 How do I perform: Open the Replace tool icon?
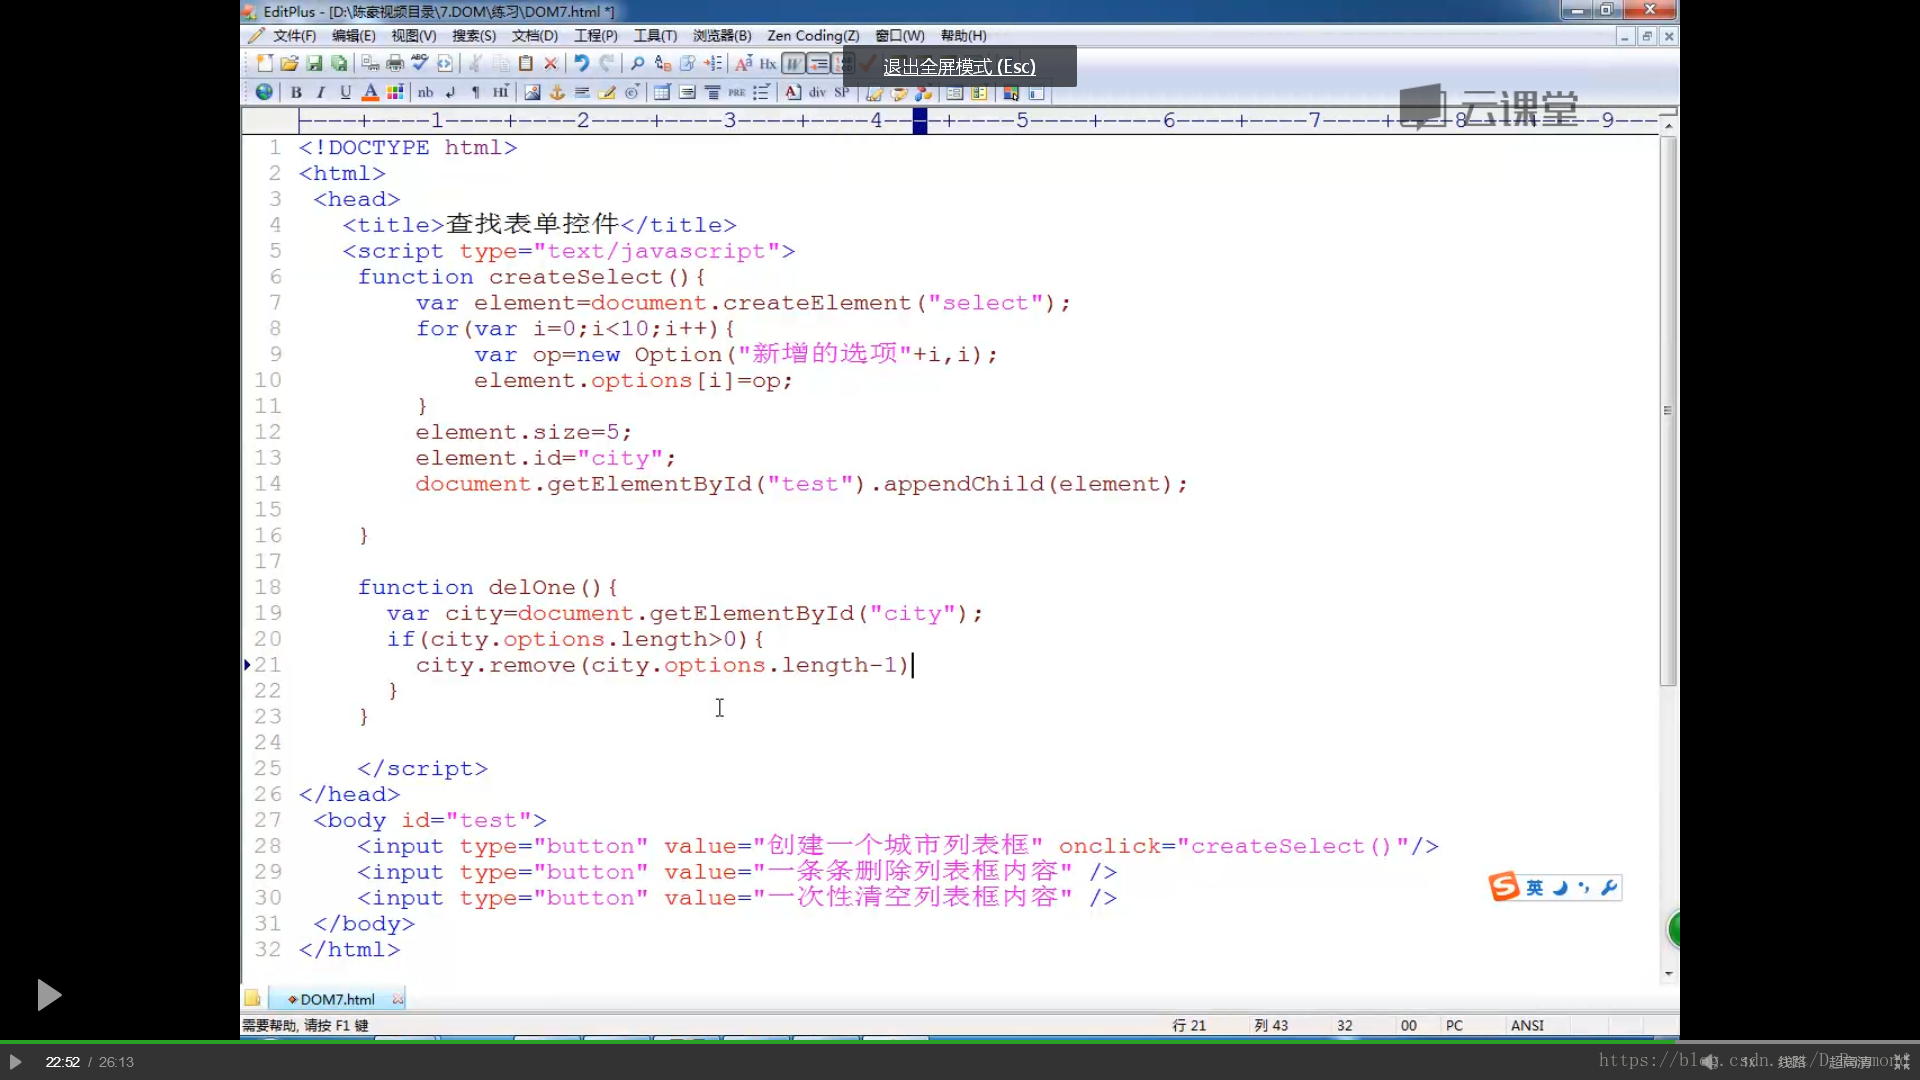(662, 63)
